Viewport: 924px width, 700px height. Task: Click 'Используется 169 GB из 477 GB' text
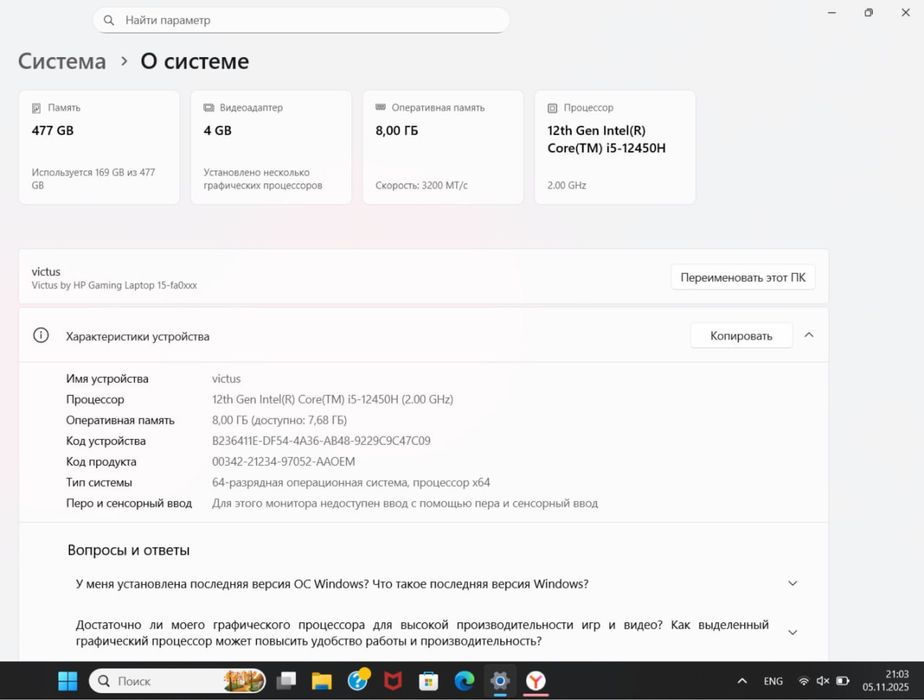click(93, 179)
